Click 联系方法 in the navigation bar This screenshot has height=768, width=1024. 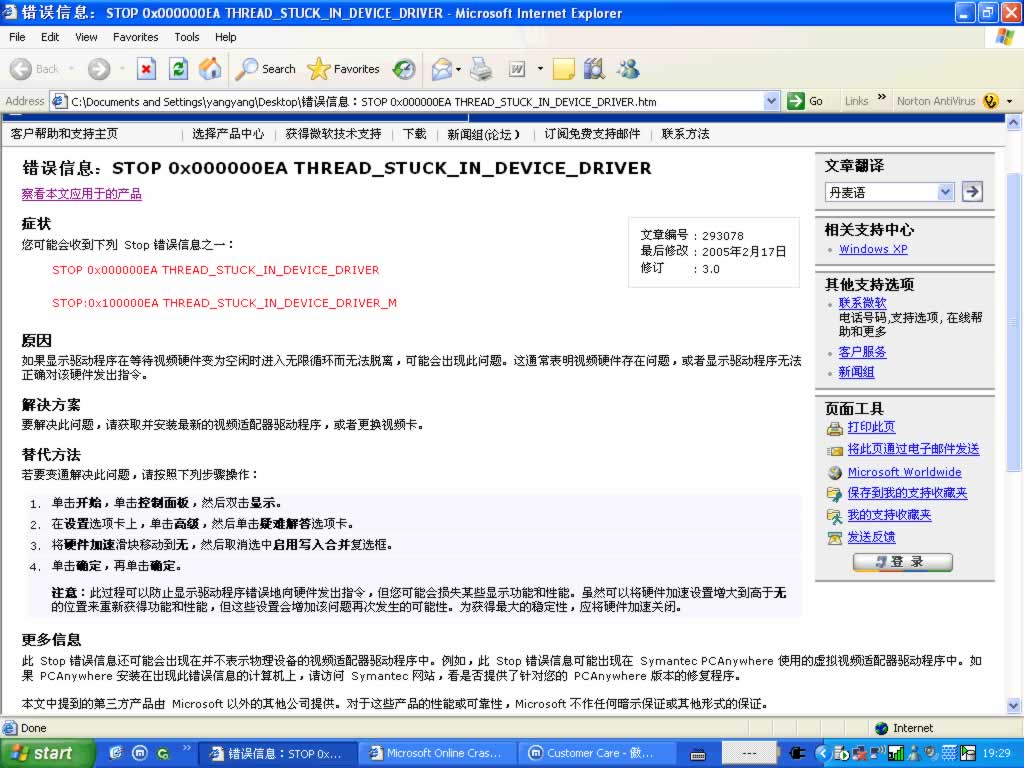685,134
